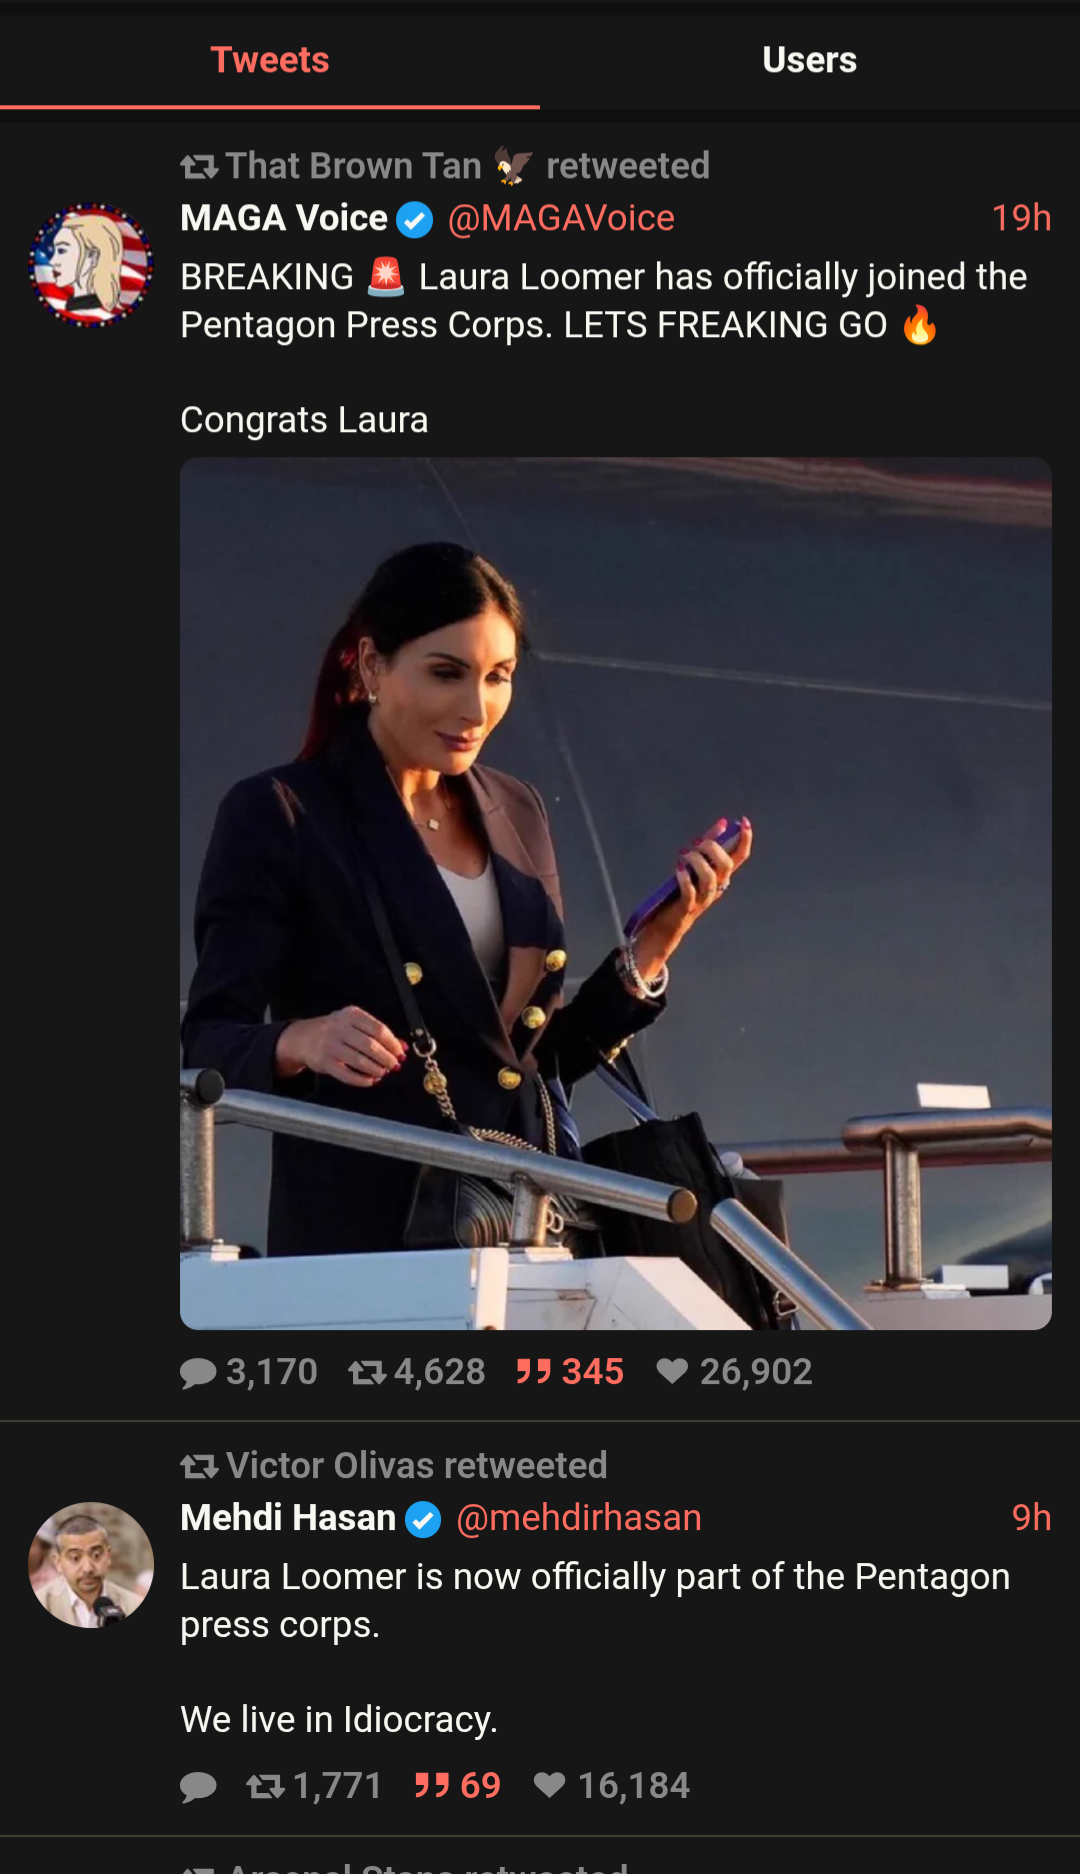Switch to the Users tab
This screenshot has width=1080, height=1874.
tap(810, 60)
